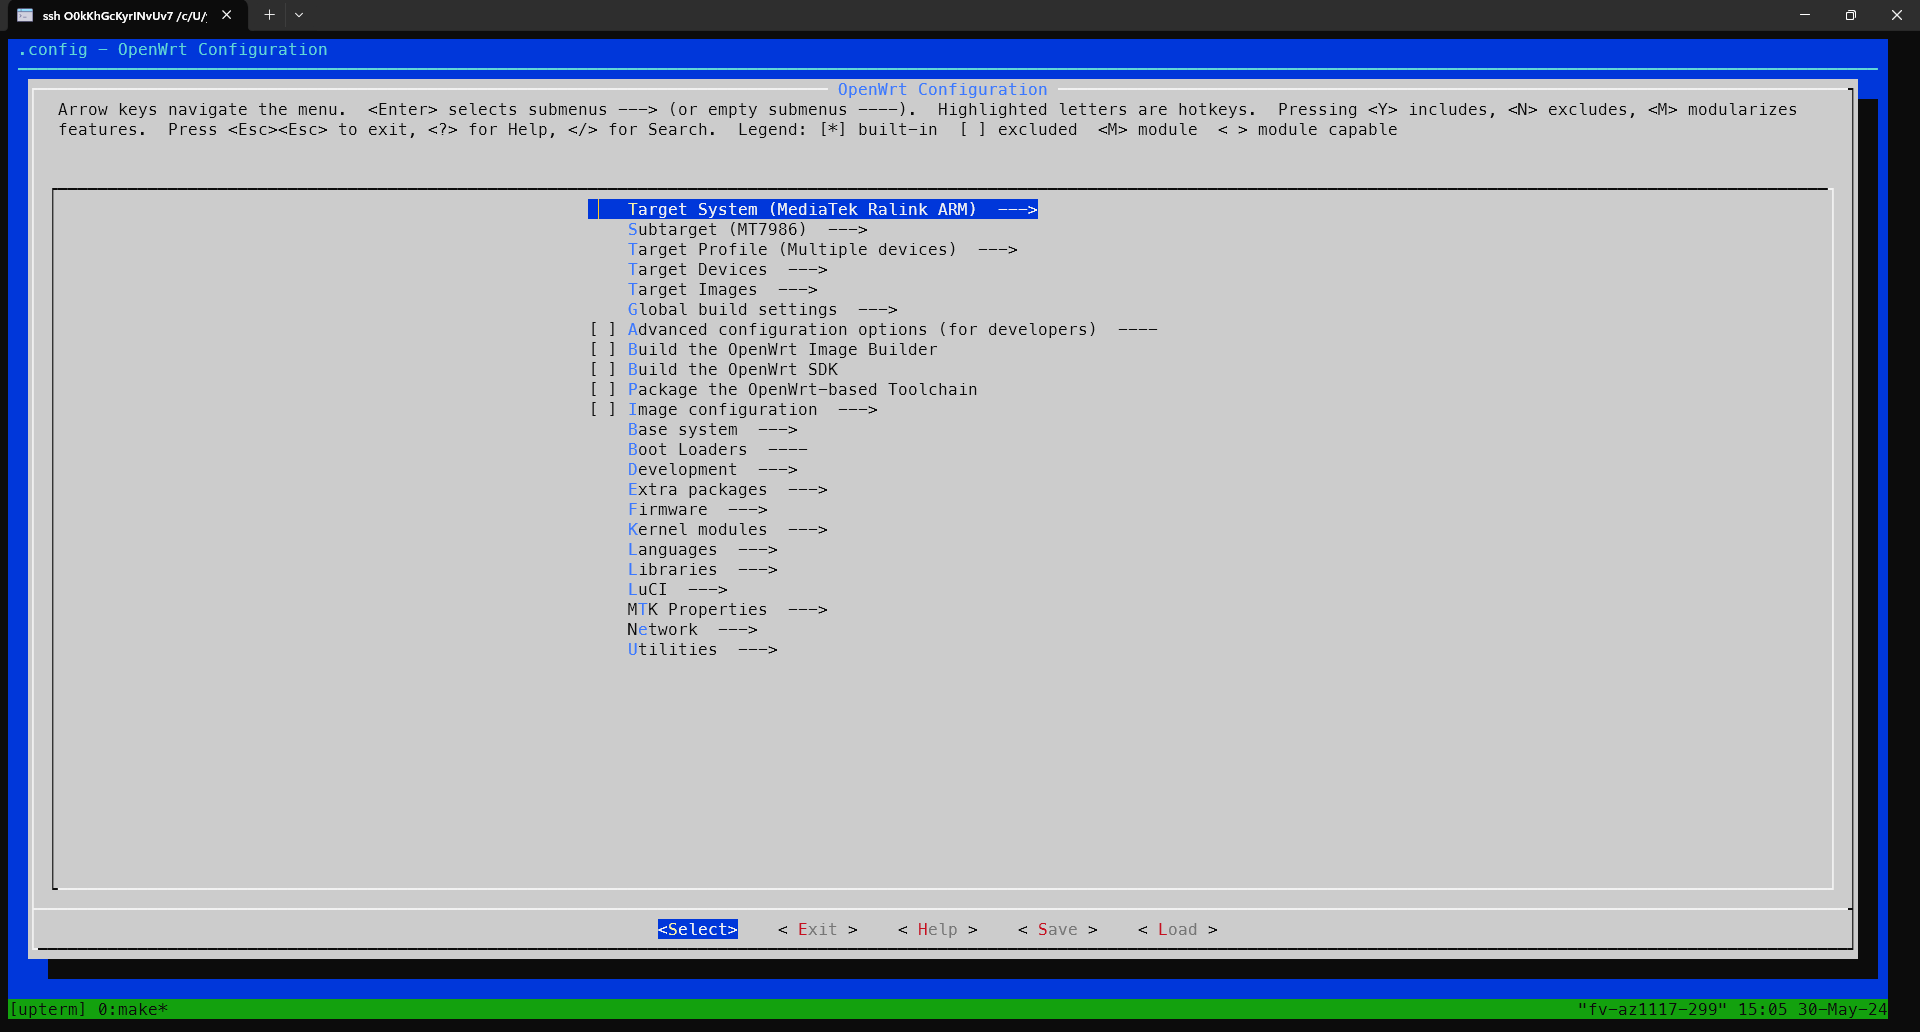Screen dimensions: 1920x1032
Task: Click the 15:05 time in status bar
Action: [1762, 1009]
